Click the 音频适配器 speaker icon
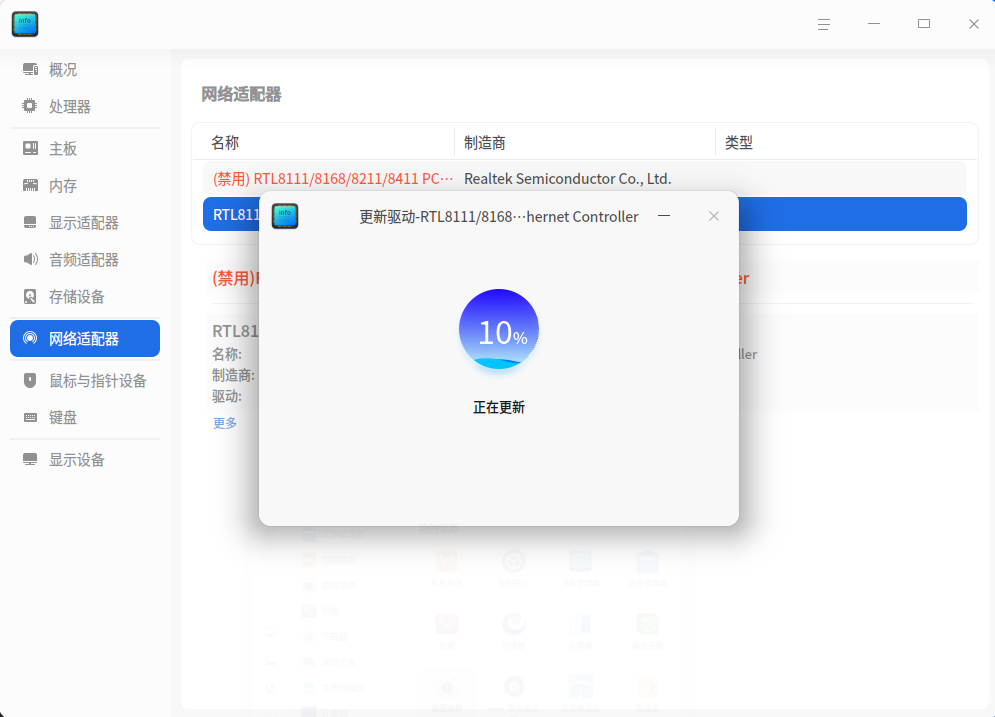 click(30, 259)
